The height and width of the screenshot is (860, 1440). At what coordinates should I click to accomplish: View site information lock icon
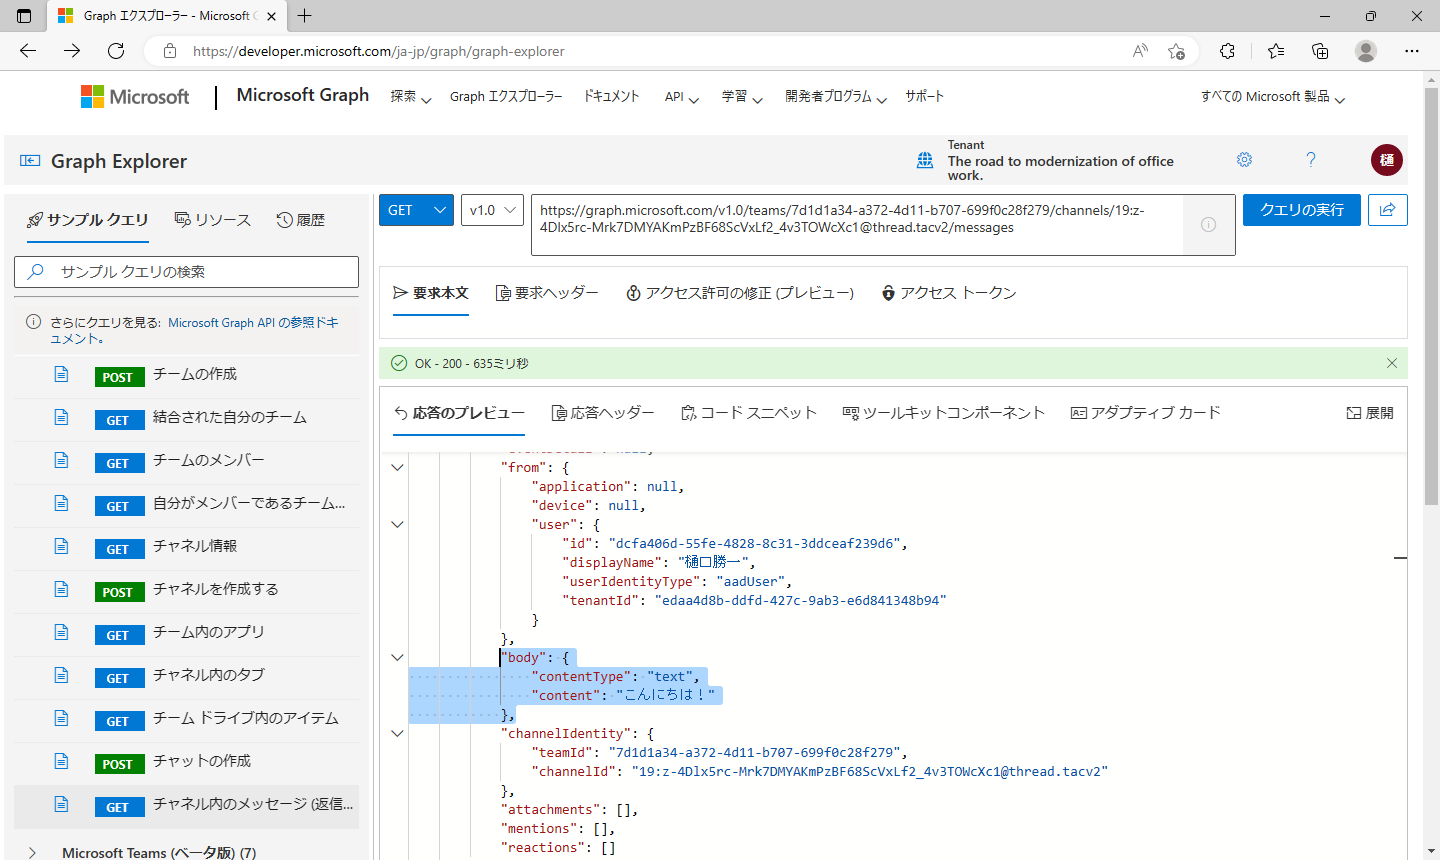(x=170, y=51)
